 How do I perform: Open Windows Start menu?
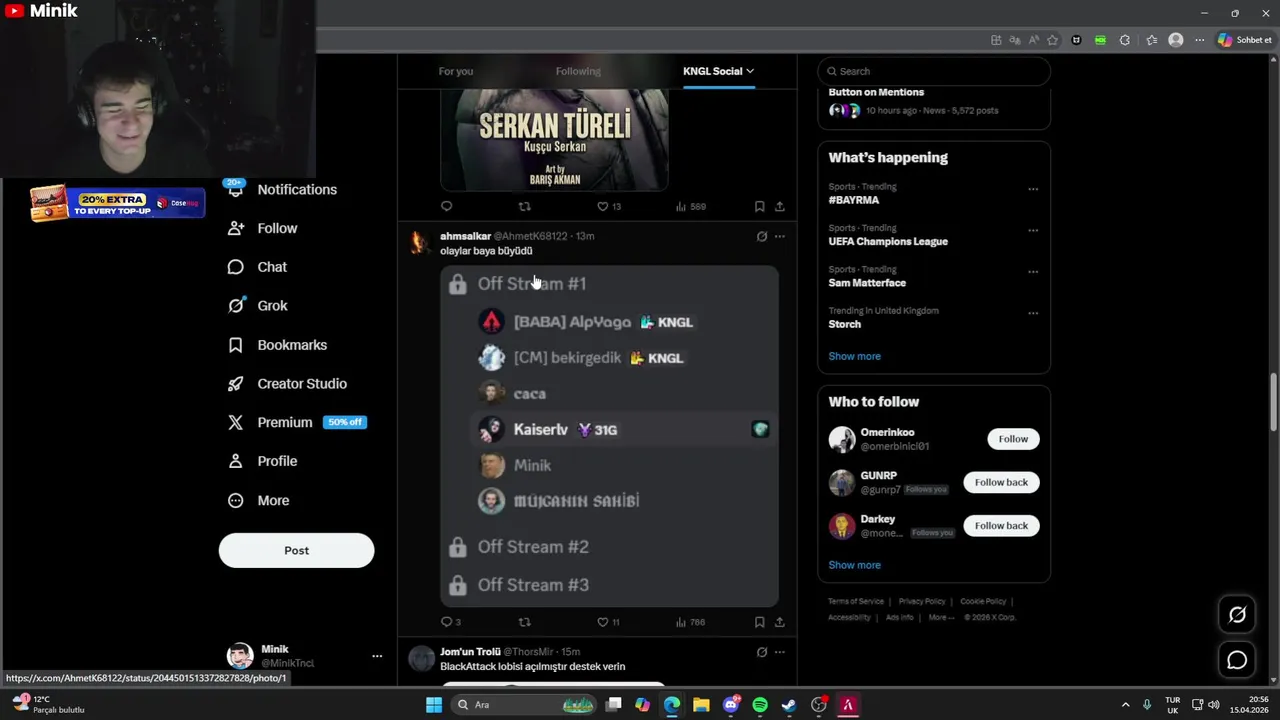[x=434, y=705]
